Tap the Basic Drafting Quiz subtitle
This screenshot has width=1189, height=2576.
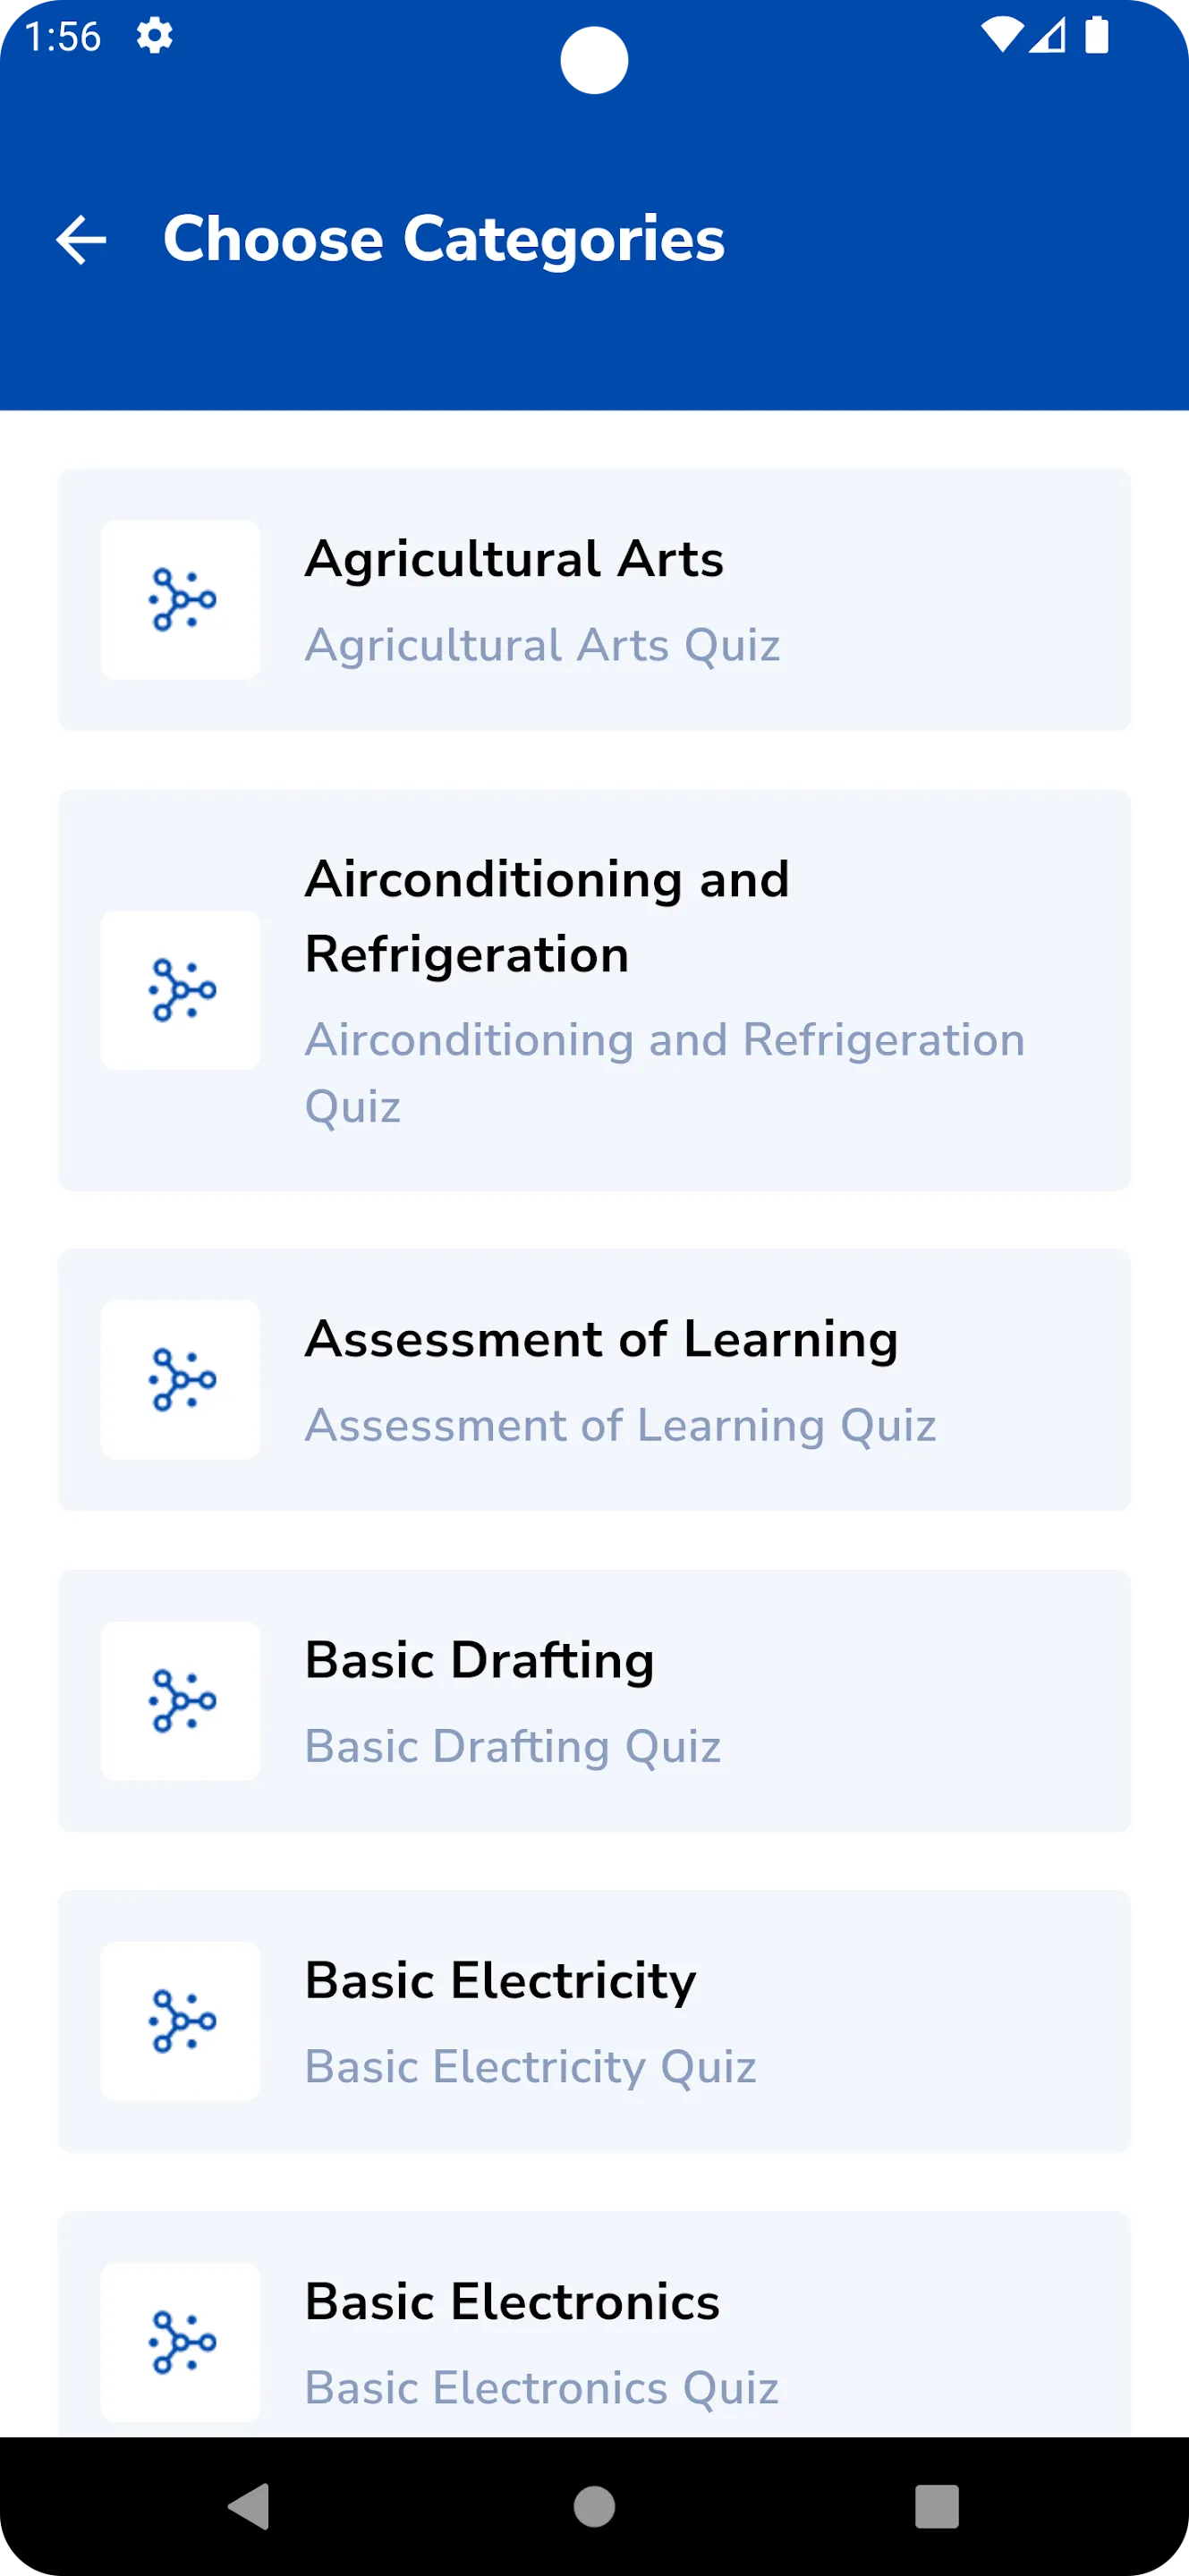(x=513, y=1746)
